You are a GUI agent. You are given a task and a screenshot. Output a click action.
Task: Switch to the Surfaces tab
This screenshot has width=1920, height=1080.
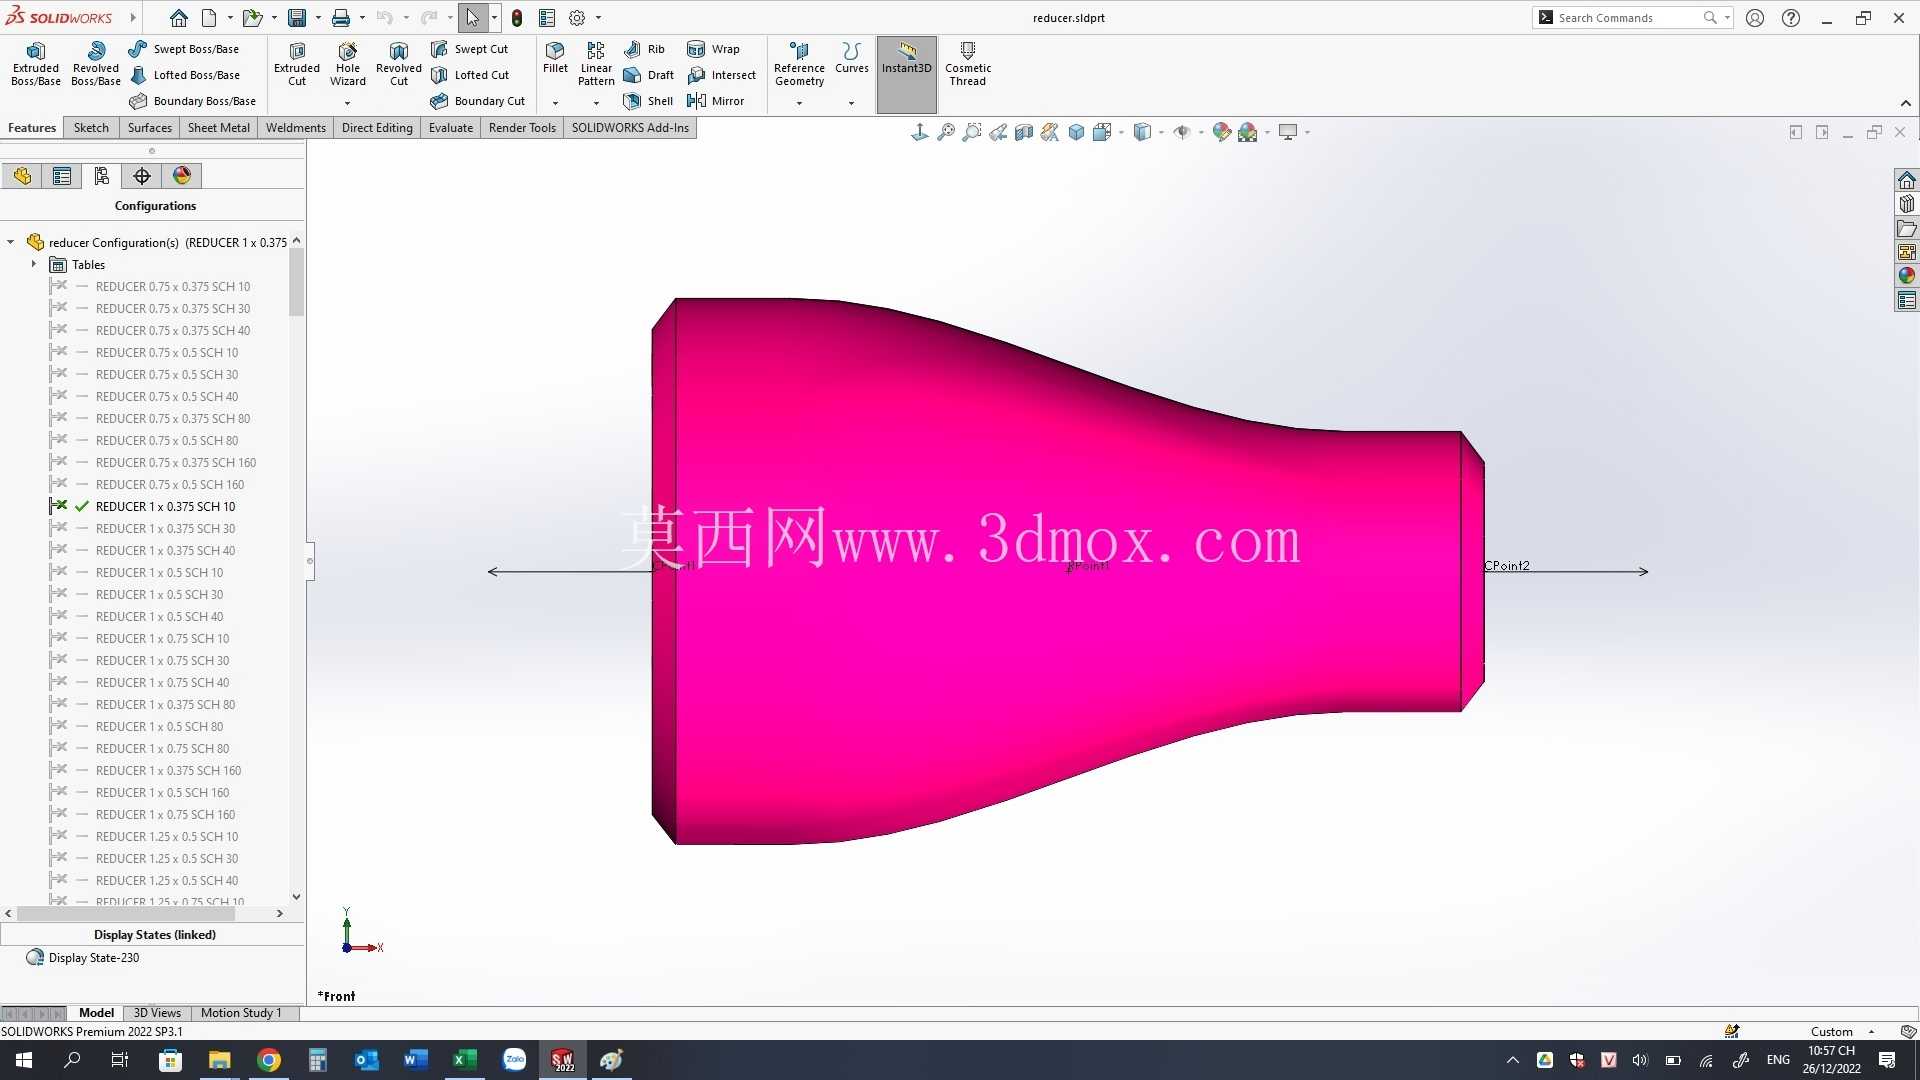tap(150, 128)
